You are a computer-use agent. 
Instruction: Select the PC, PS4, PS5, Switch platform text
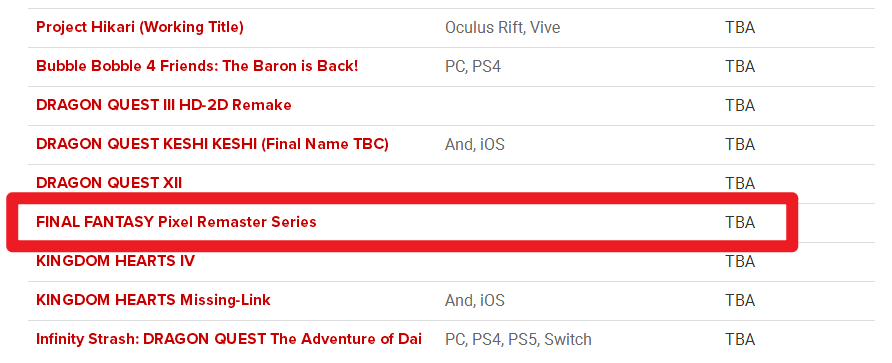[518, 340]
